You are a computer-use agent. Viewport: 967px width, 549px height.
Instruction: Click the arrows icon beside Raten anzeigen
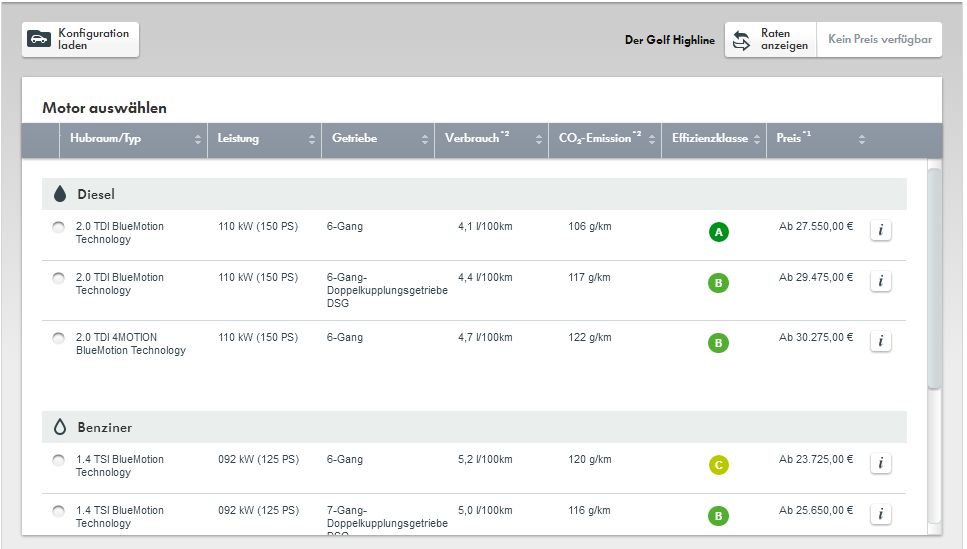click(741, 40)
